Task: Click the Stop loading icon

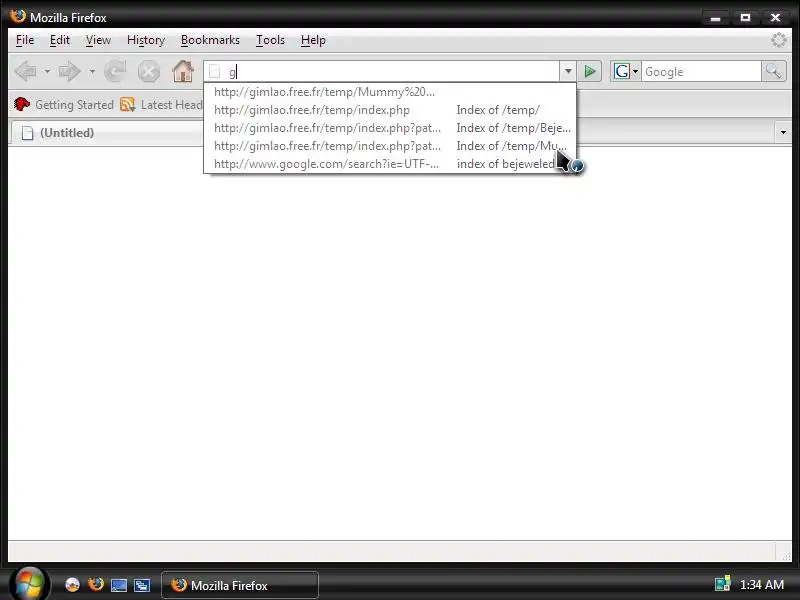Action: click(x=148, y=71)
